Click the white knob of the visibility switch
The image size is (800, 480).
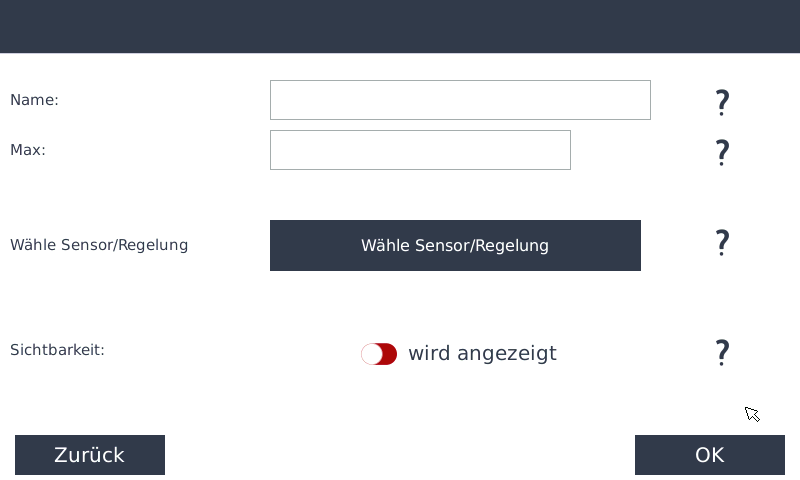pyautogui.click(x=371, y=354)
